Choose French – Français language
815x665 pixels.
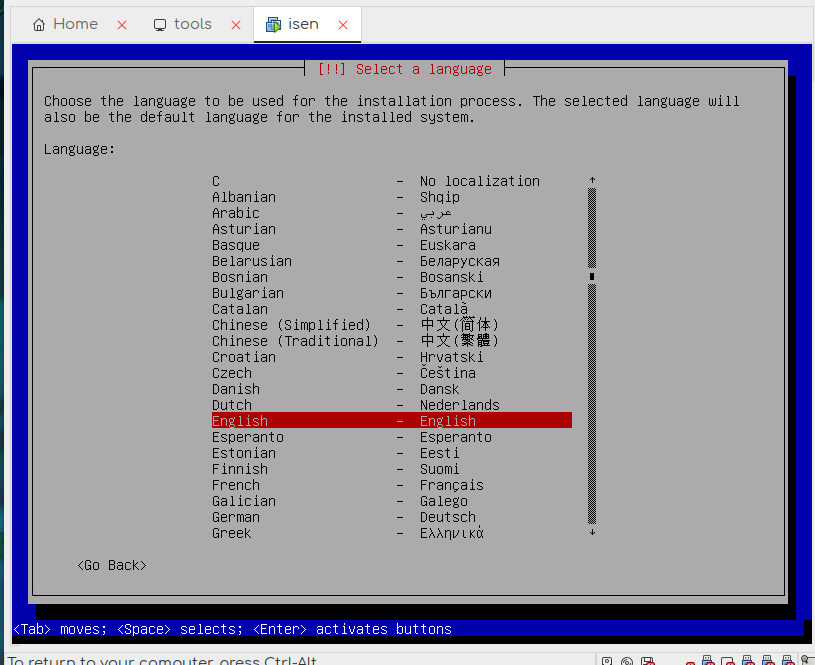point(391,485)
